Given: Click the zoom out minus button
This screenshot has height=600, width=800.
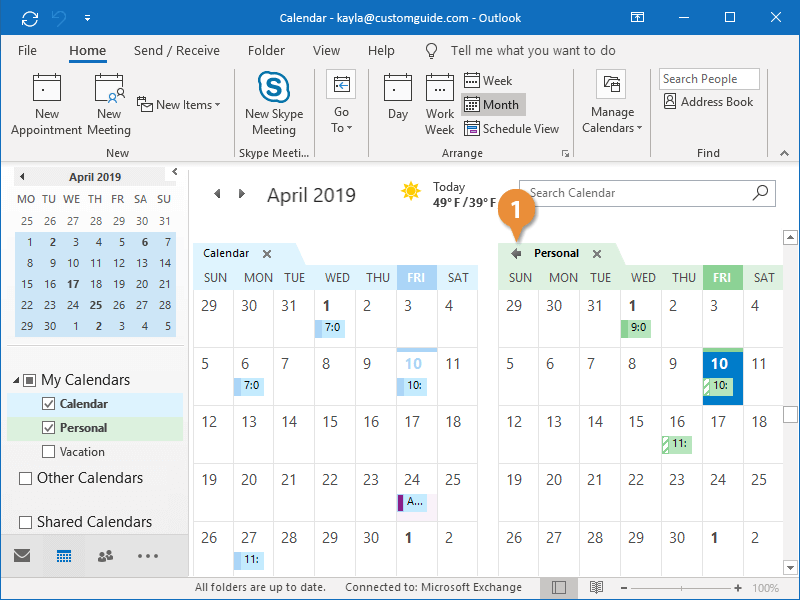Looking at the screenshot, I should click(623, 588).
